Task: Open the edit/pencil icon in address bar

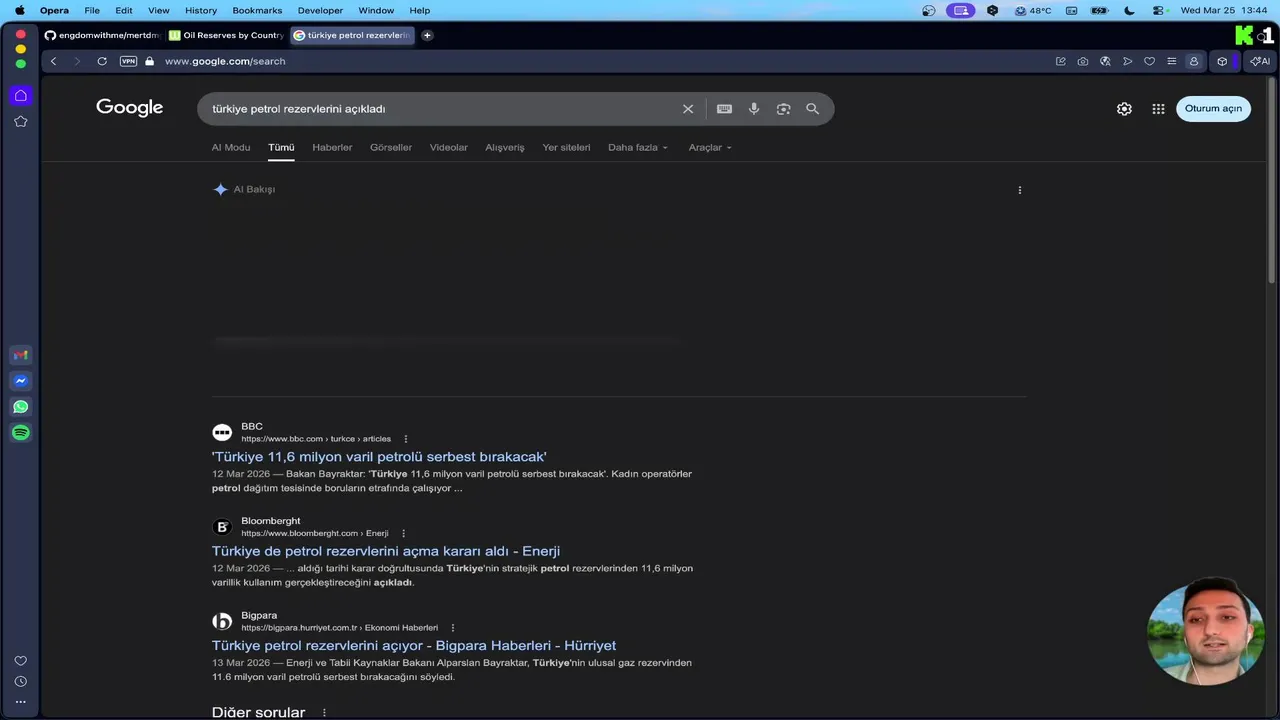Action: point(1061,61)
